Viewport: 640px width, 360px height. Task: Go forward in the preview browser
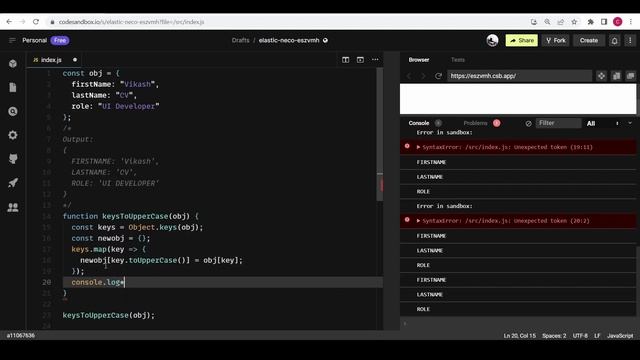(423, 76)
